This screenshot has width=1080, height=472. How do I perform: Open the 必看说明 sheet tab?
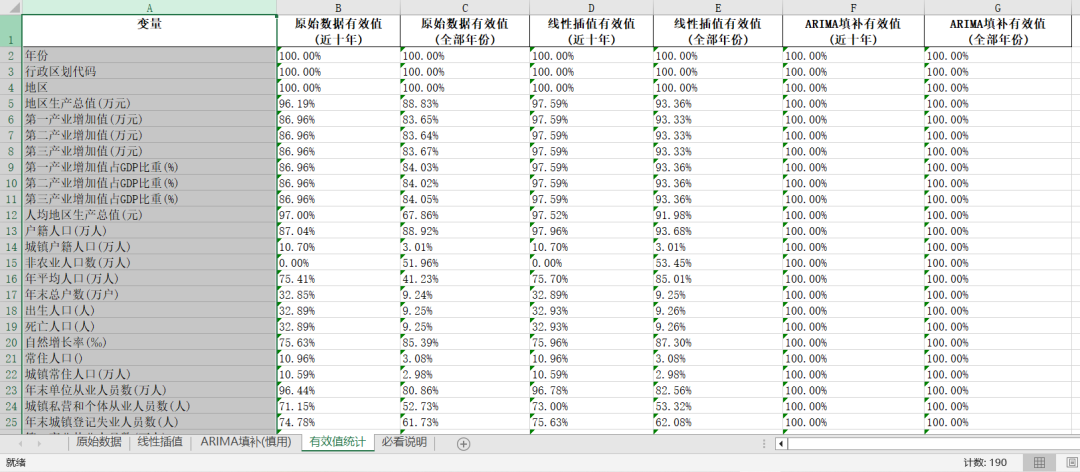click(404, 442)
